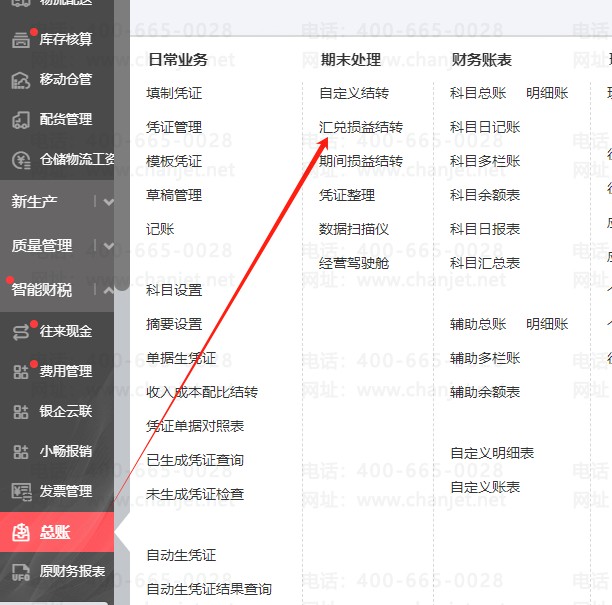Open 移动仓管 module label

(66, 79)
